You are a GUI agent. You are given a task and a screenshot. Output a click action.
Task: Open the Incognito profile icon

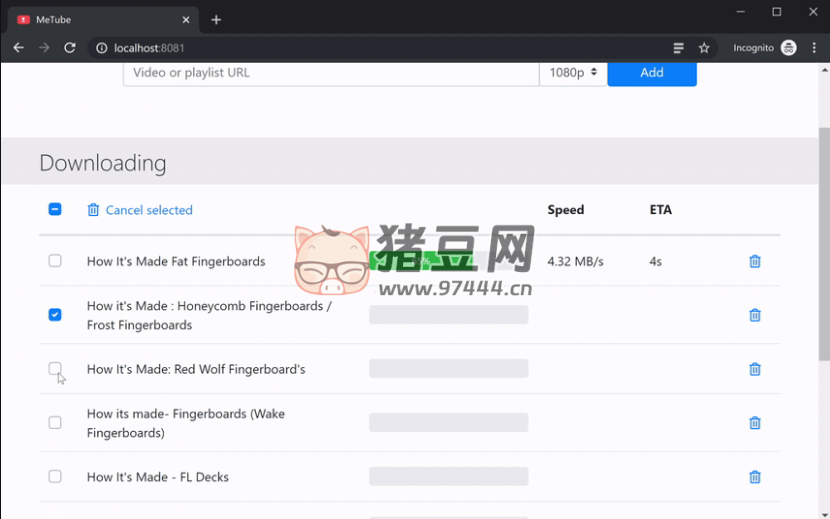(x=788, y=48)
